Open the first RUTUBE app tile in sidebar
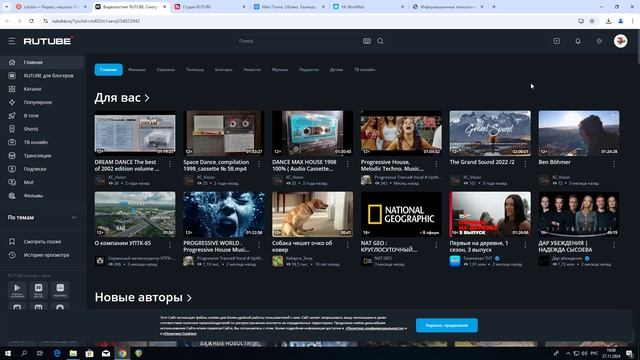The image size is (640, 360). [17, 290]
